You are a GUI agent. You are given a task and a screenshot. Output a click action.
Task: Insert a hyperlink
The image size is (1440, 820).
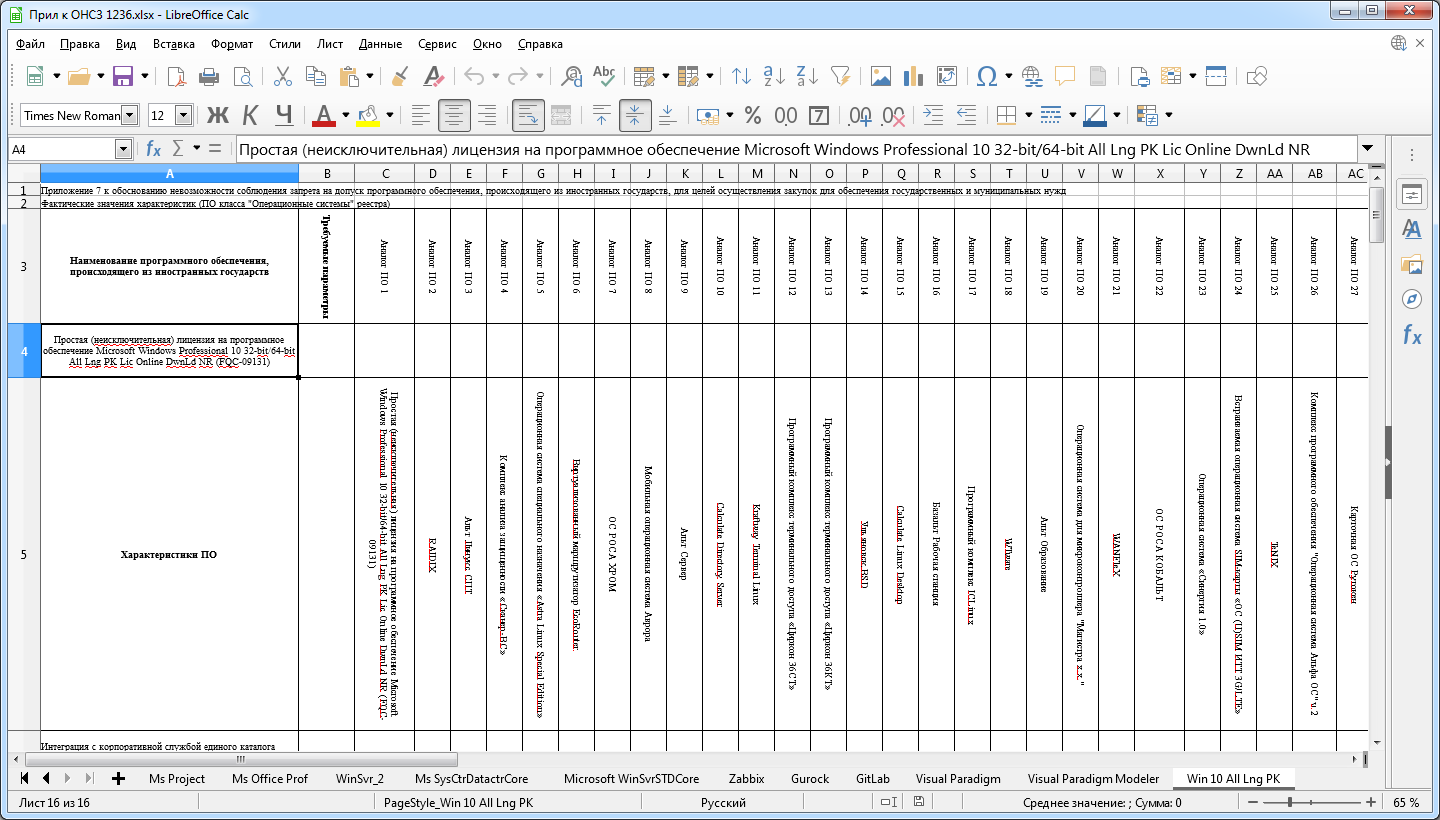[1033, 76]
